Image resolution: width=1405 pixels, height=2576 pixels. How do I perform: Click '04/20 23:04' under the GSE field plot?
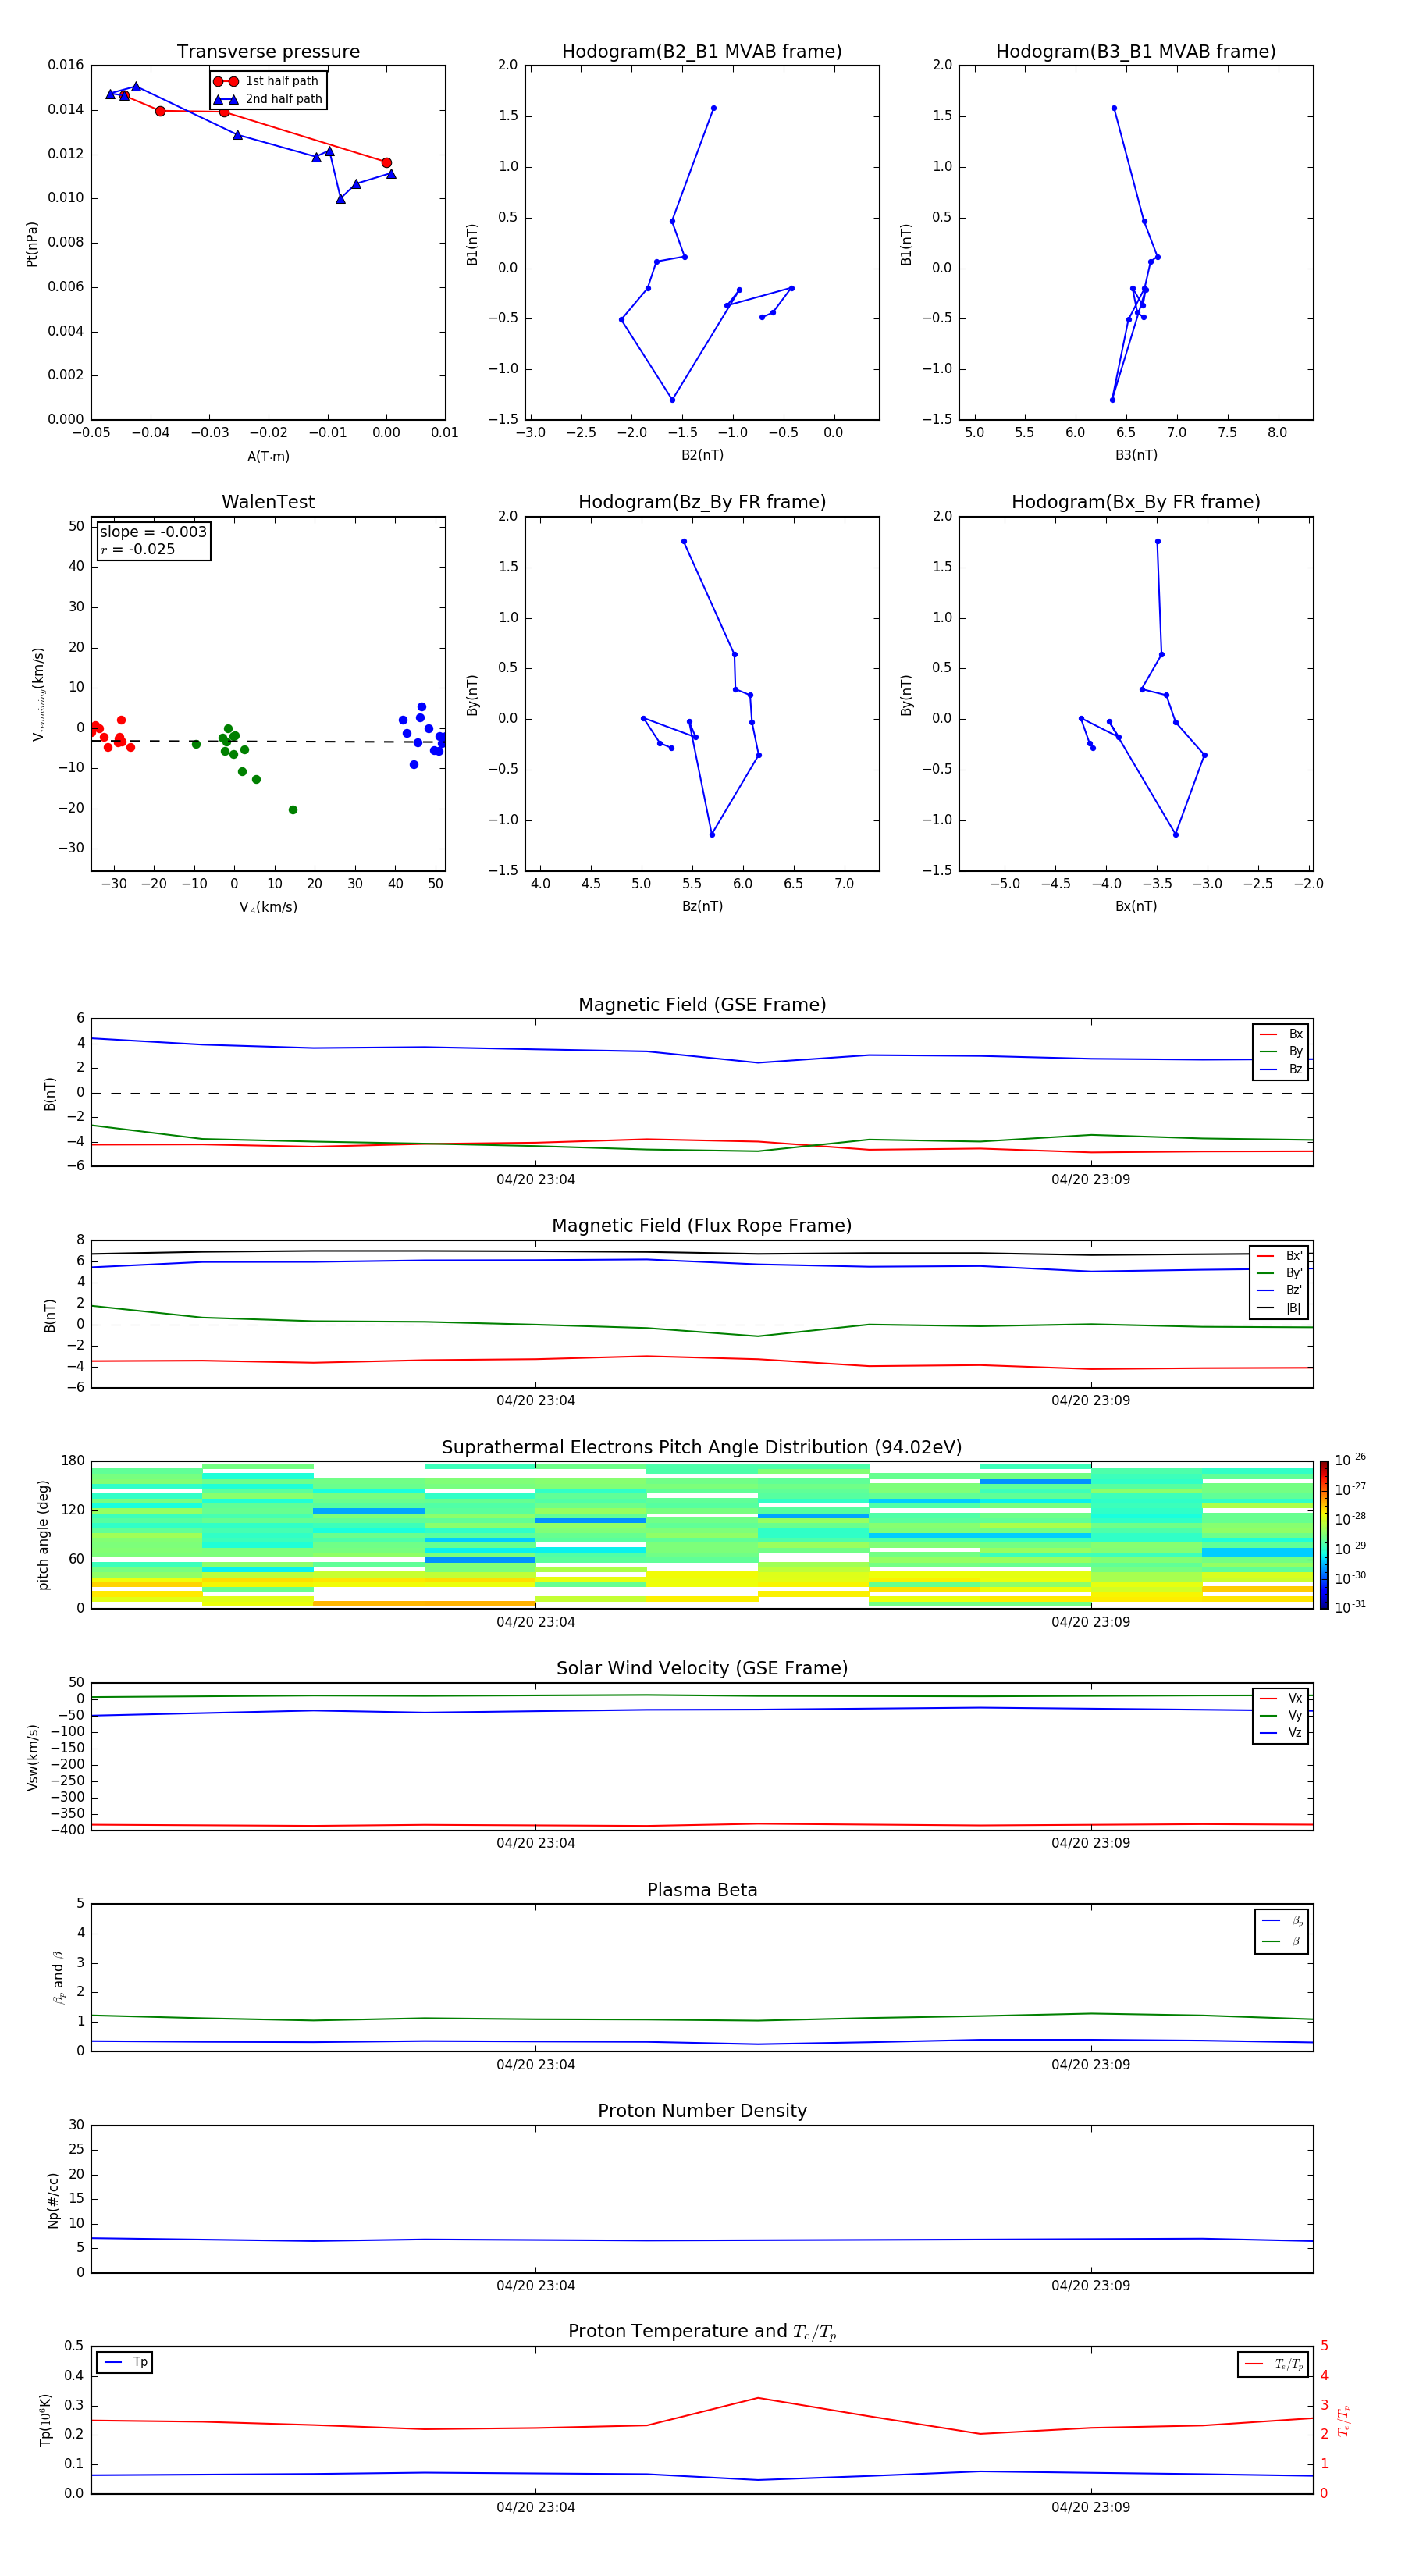[536, 1180]
